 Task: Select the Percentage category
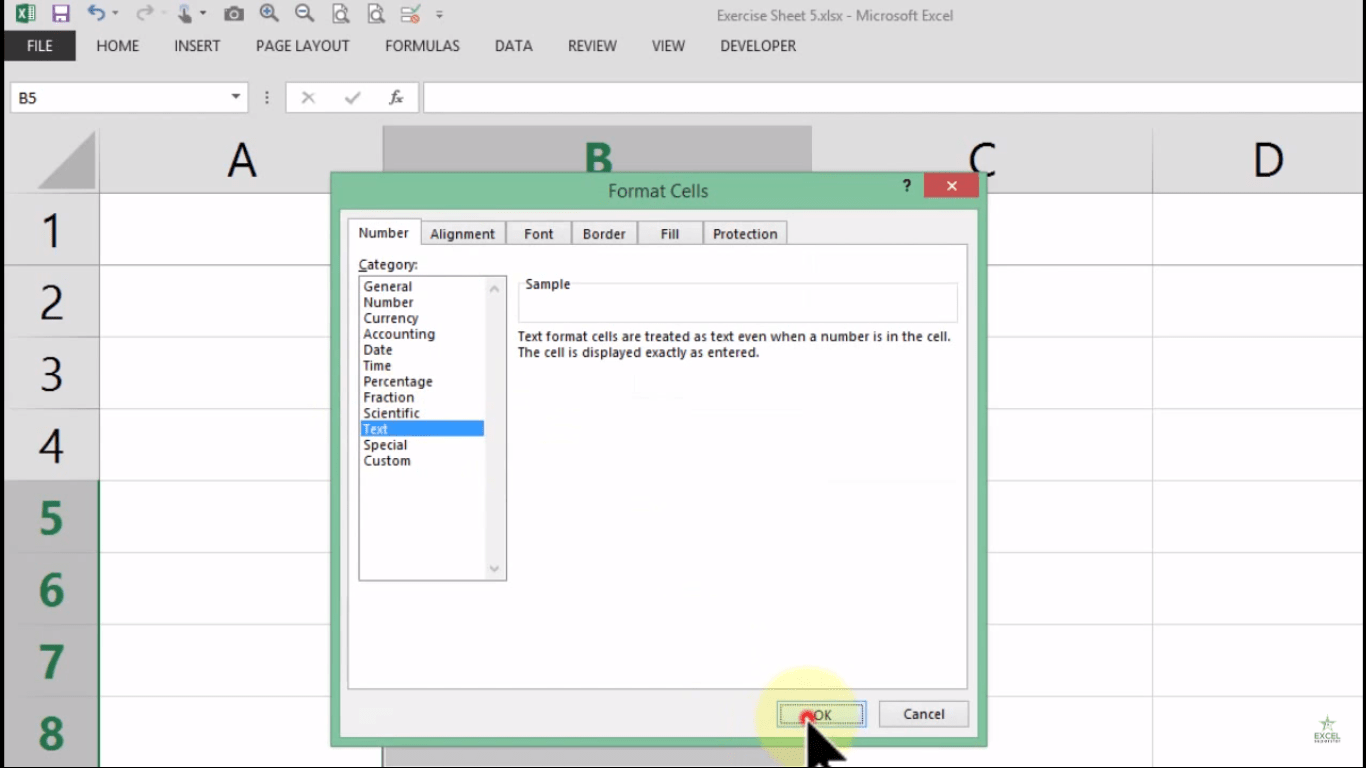pyautogui.click(x=397, y=381)
